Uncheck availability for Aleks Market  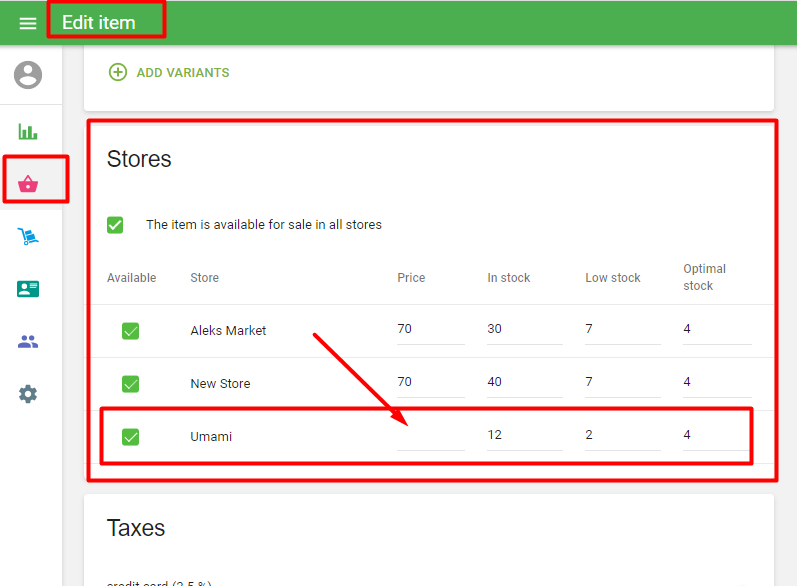pyautogui.click(x=130, y=330)
